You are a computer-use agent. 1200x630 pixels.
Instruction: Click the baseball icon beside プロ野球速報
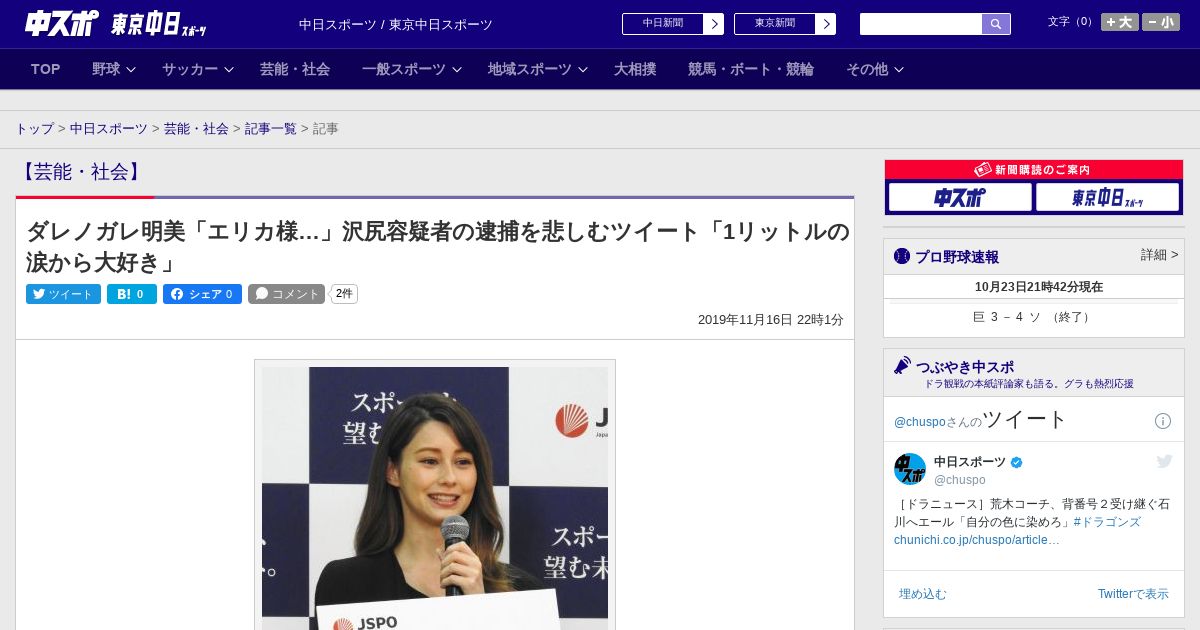(x=902, y=256)
